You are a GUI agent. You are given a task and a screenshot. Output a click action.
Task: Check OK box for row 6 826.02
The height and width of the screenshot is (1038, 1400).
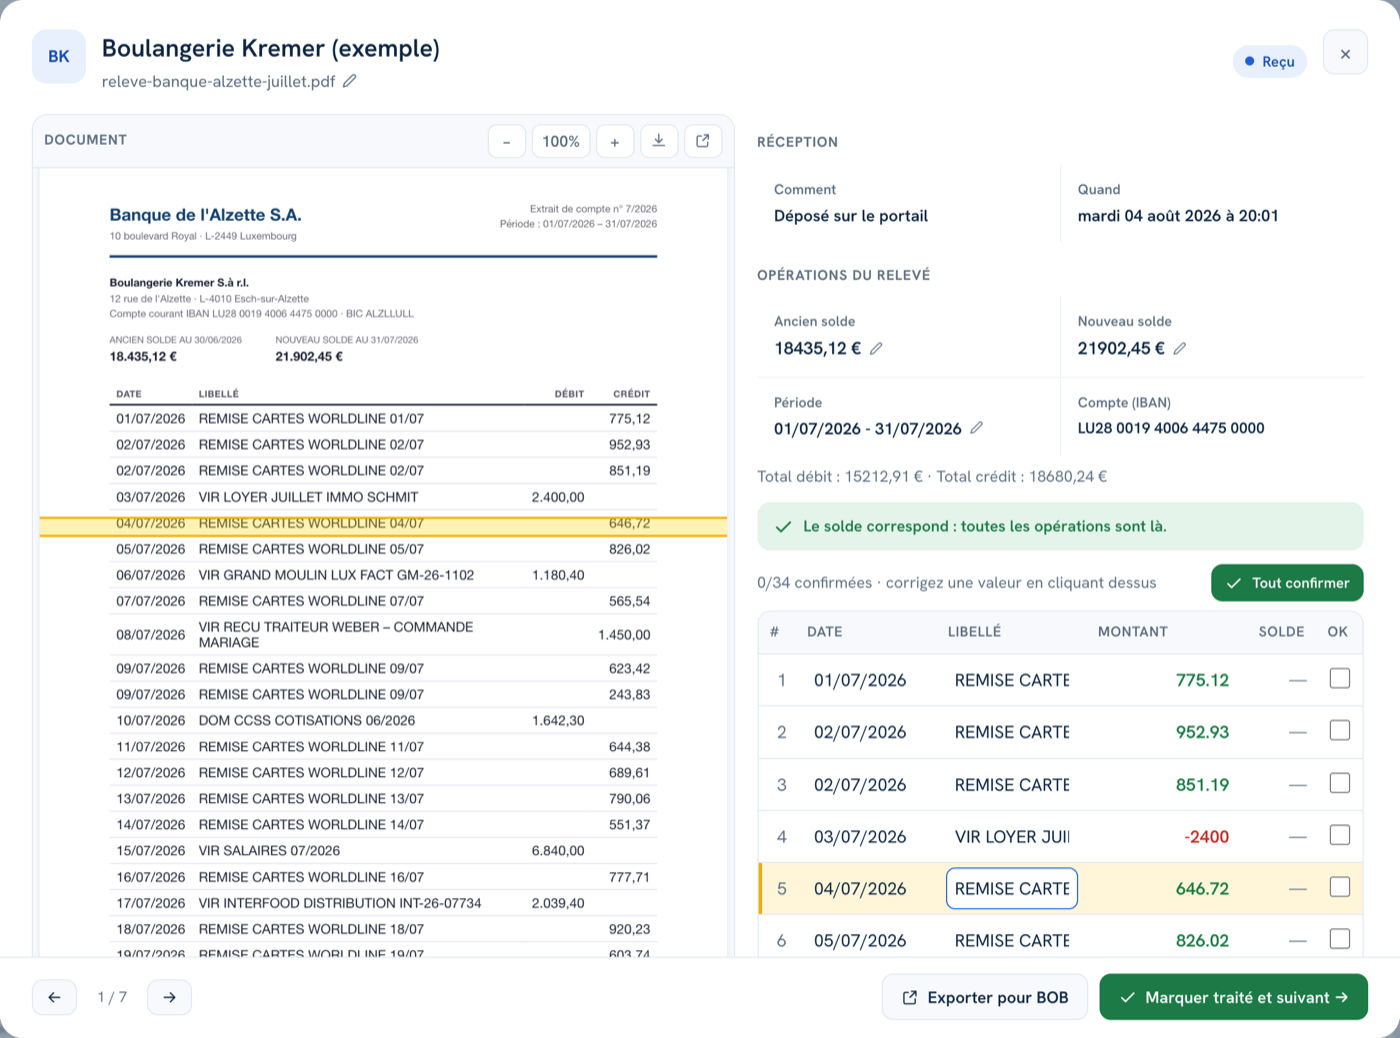tap(1340, 939)
